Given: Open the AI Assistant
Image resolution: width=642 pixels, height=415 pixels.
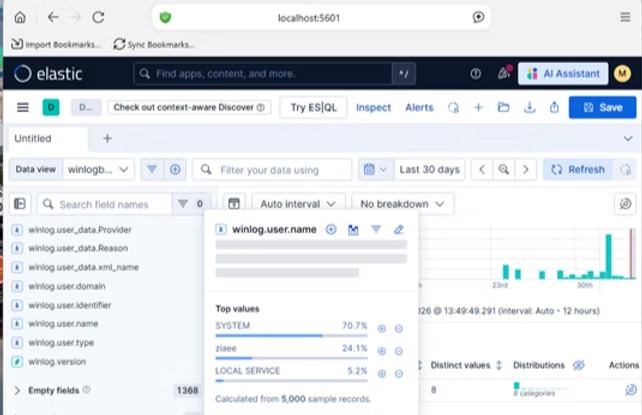Looking at the screenshot, I should [563, 74].
